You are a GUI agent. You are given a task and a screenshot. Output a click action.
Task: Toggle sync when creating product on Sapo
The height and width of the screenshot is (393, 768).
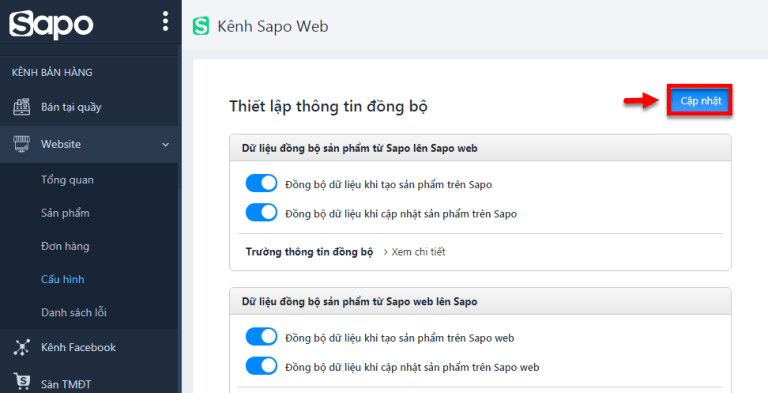(261, 184)
